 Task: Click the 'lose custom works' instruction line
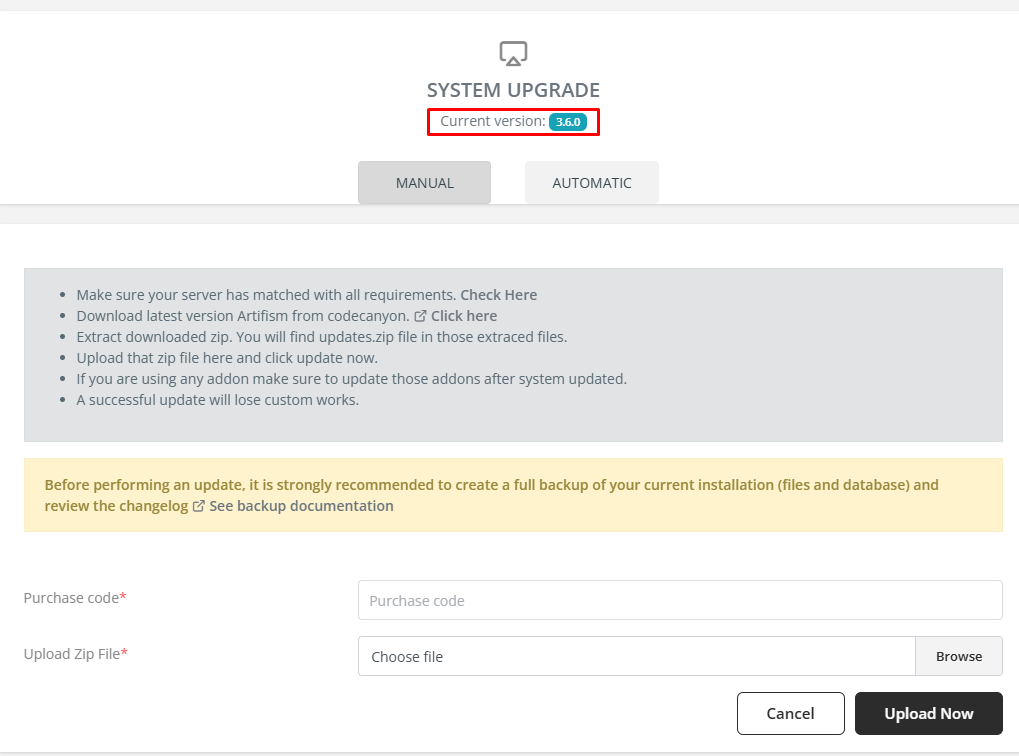pos(217,400)
